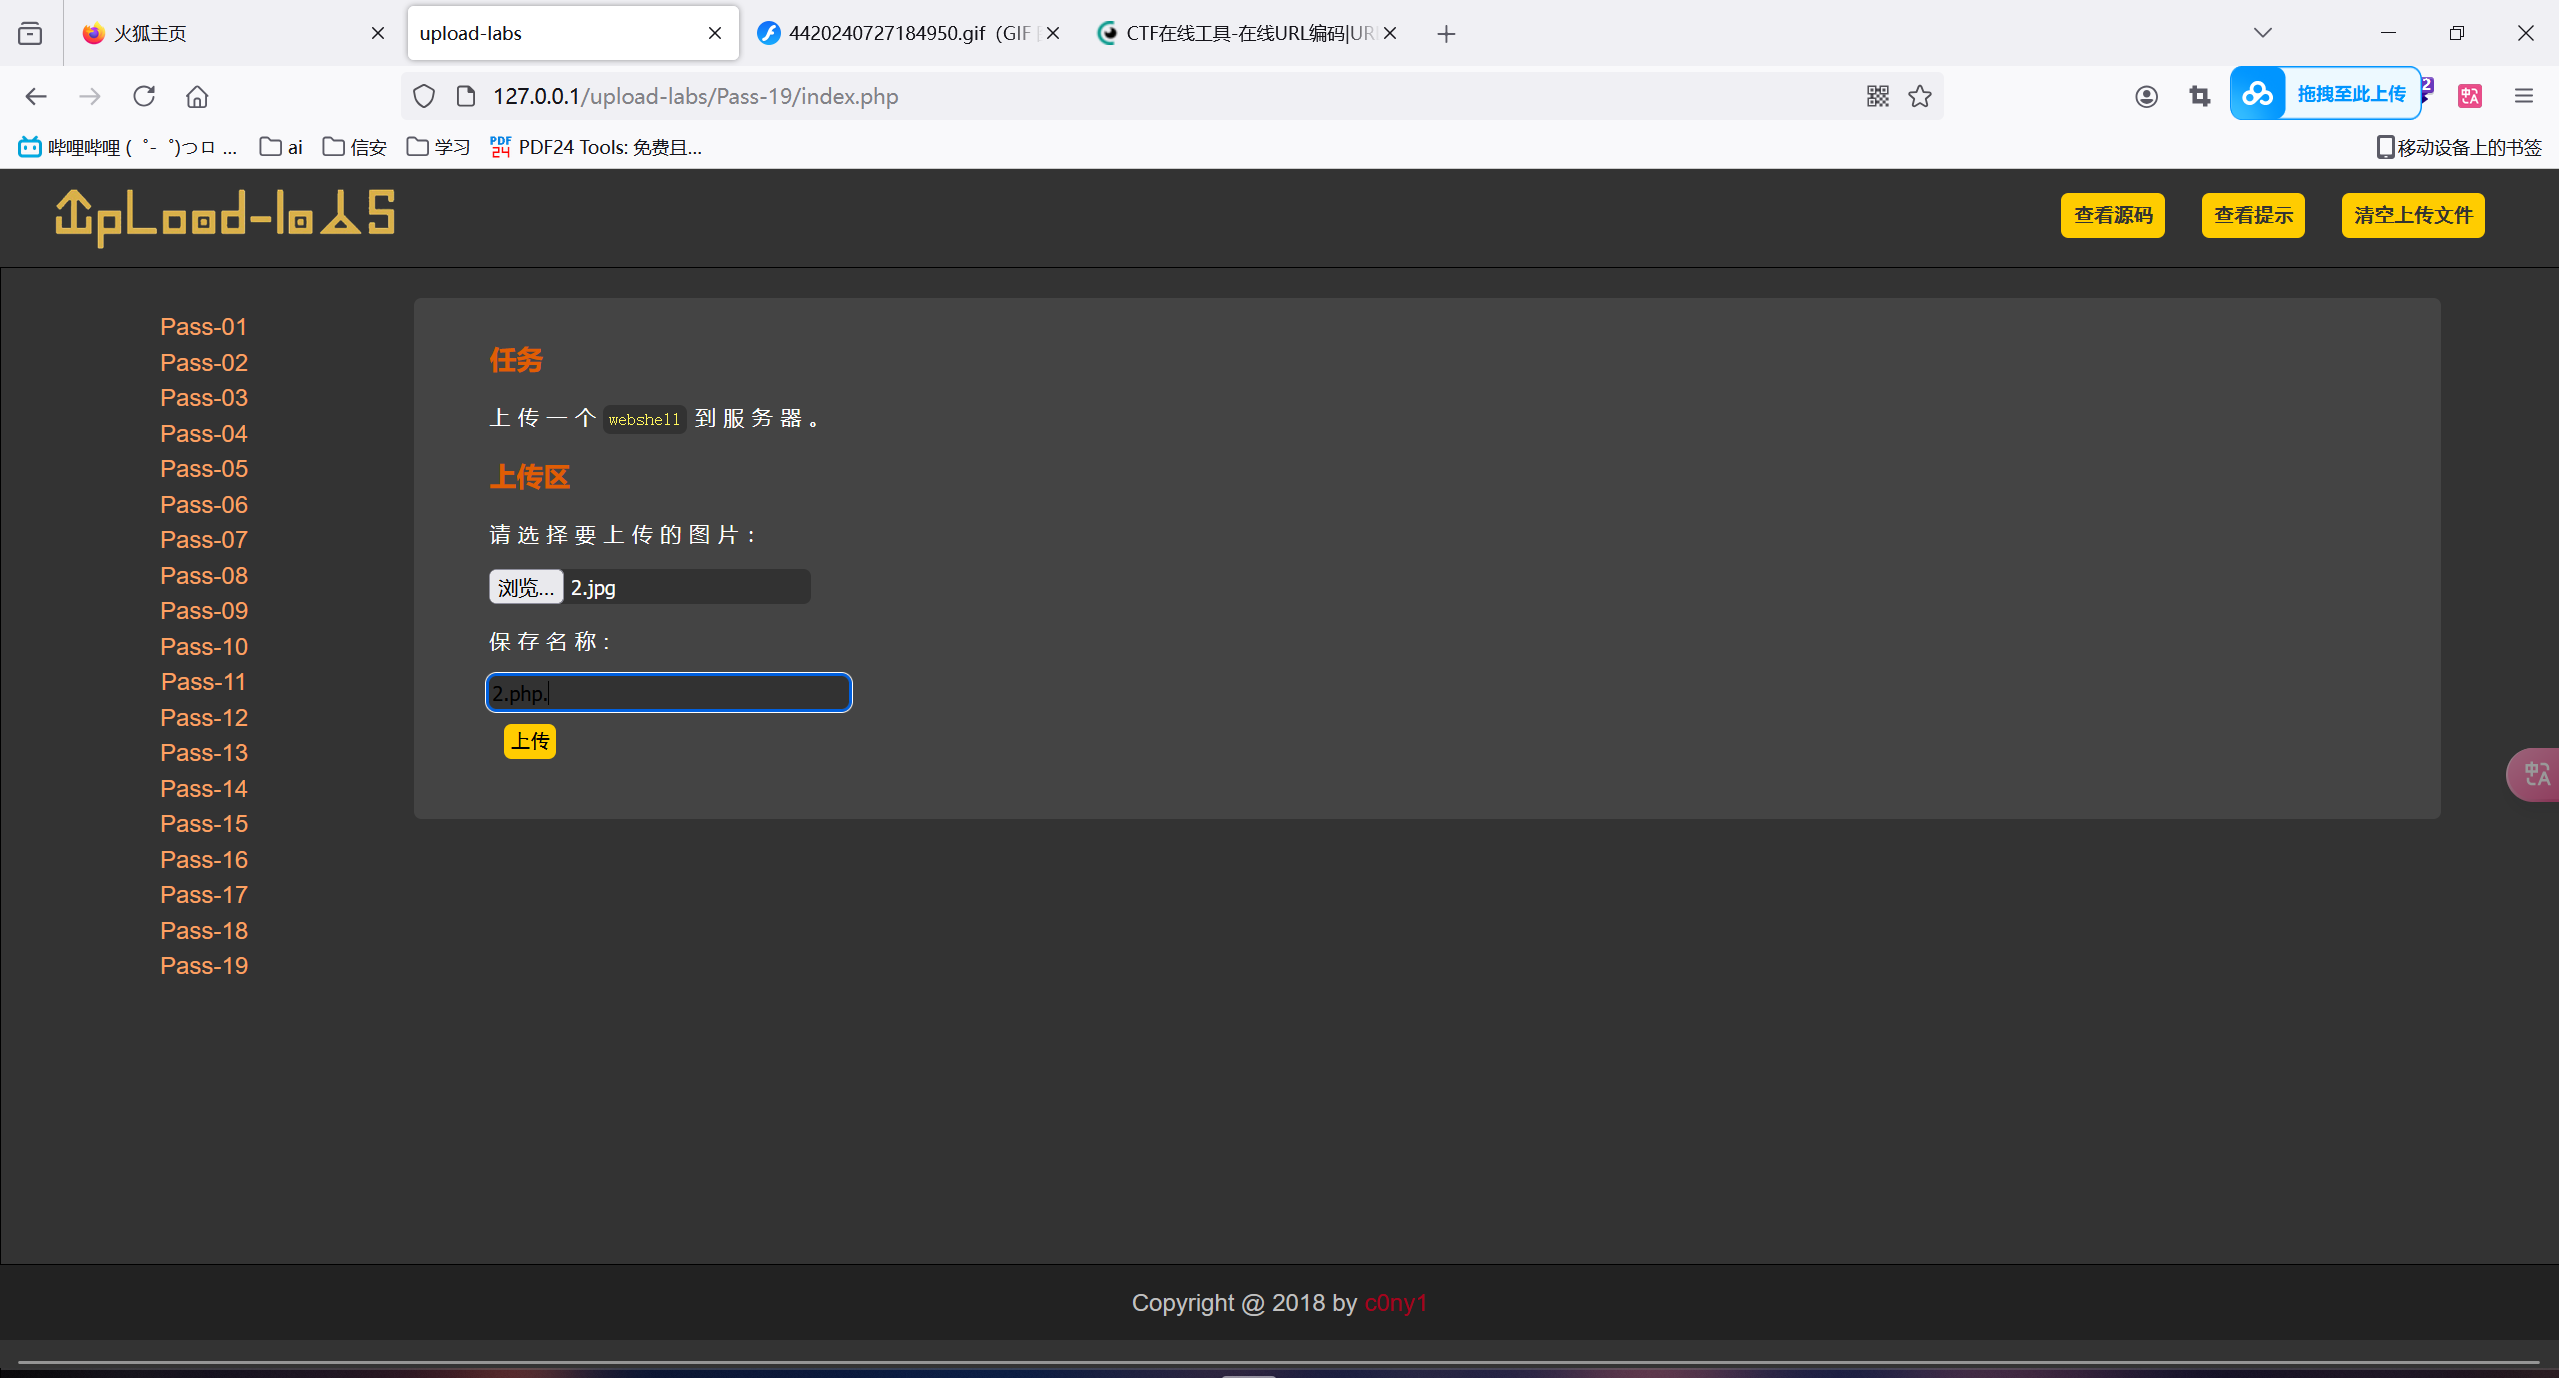Go to the Firefox home page
The height and width of the screenshot is (1378, 2559).
coord(197,96)
